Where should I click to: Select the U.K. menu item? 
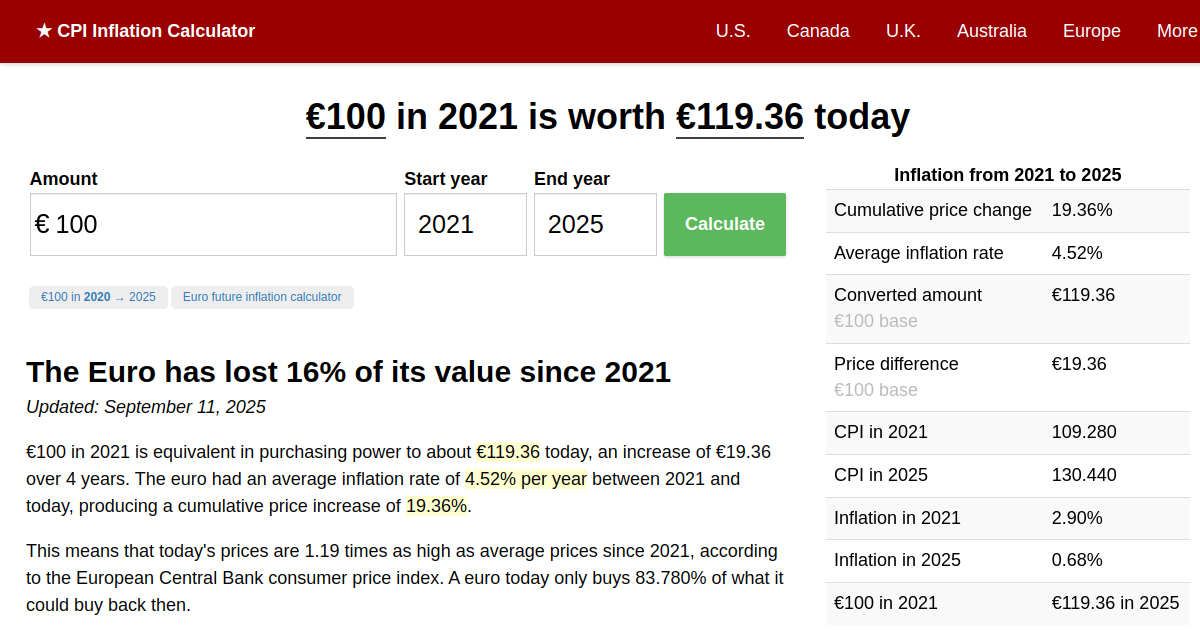[903, 31]
